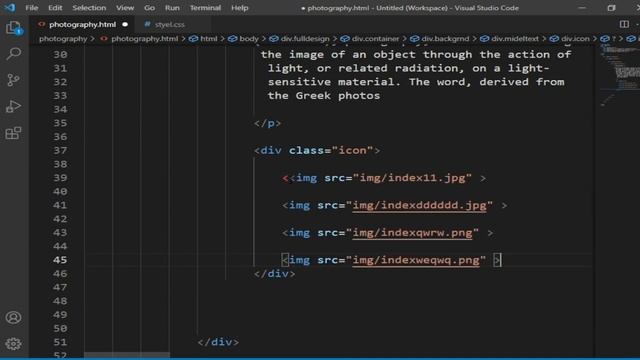Open the File menu
The image size is (640, 360).
click(x=31, y=8)
